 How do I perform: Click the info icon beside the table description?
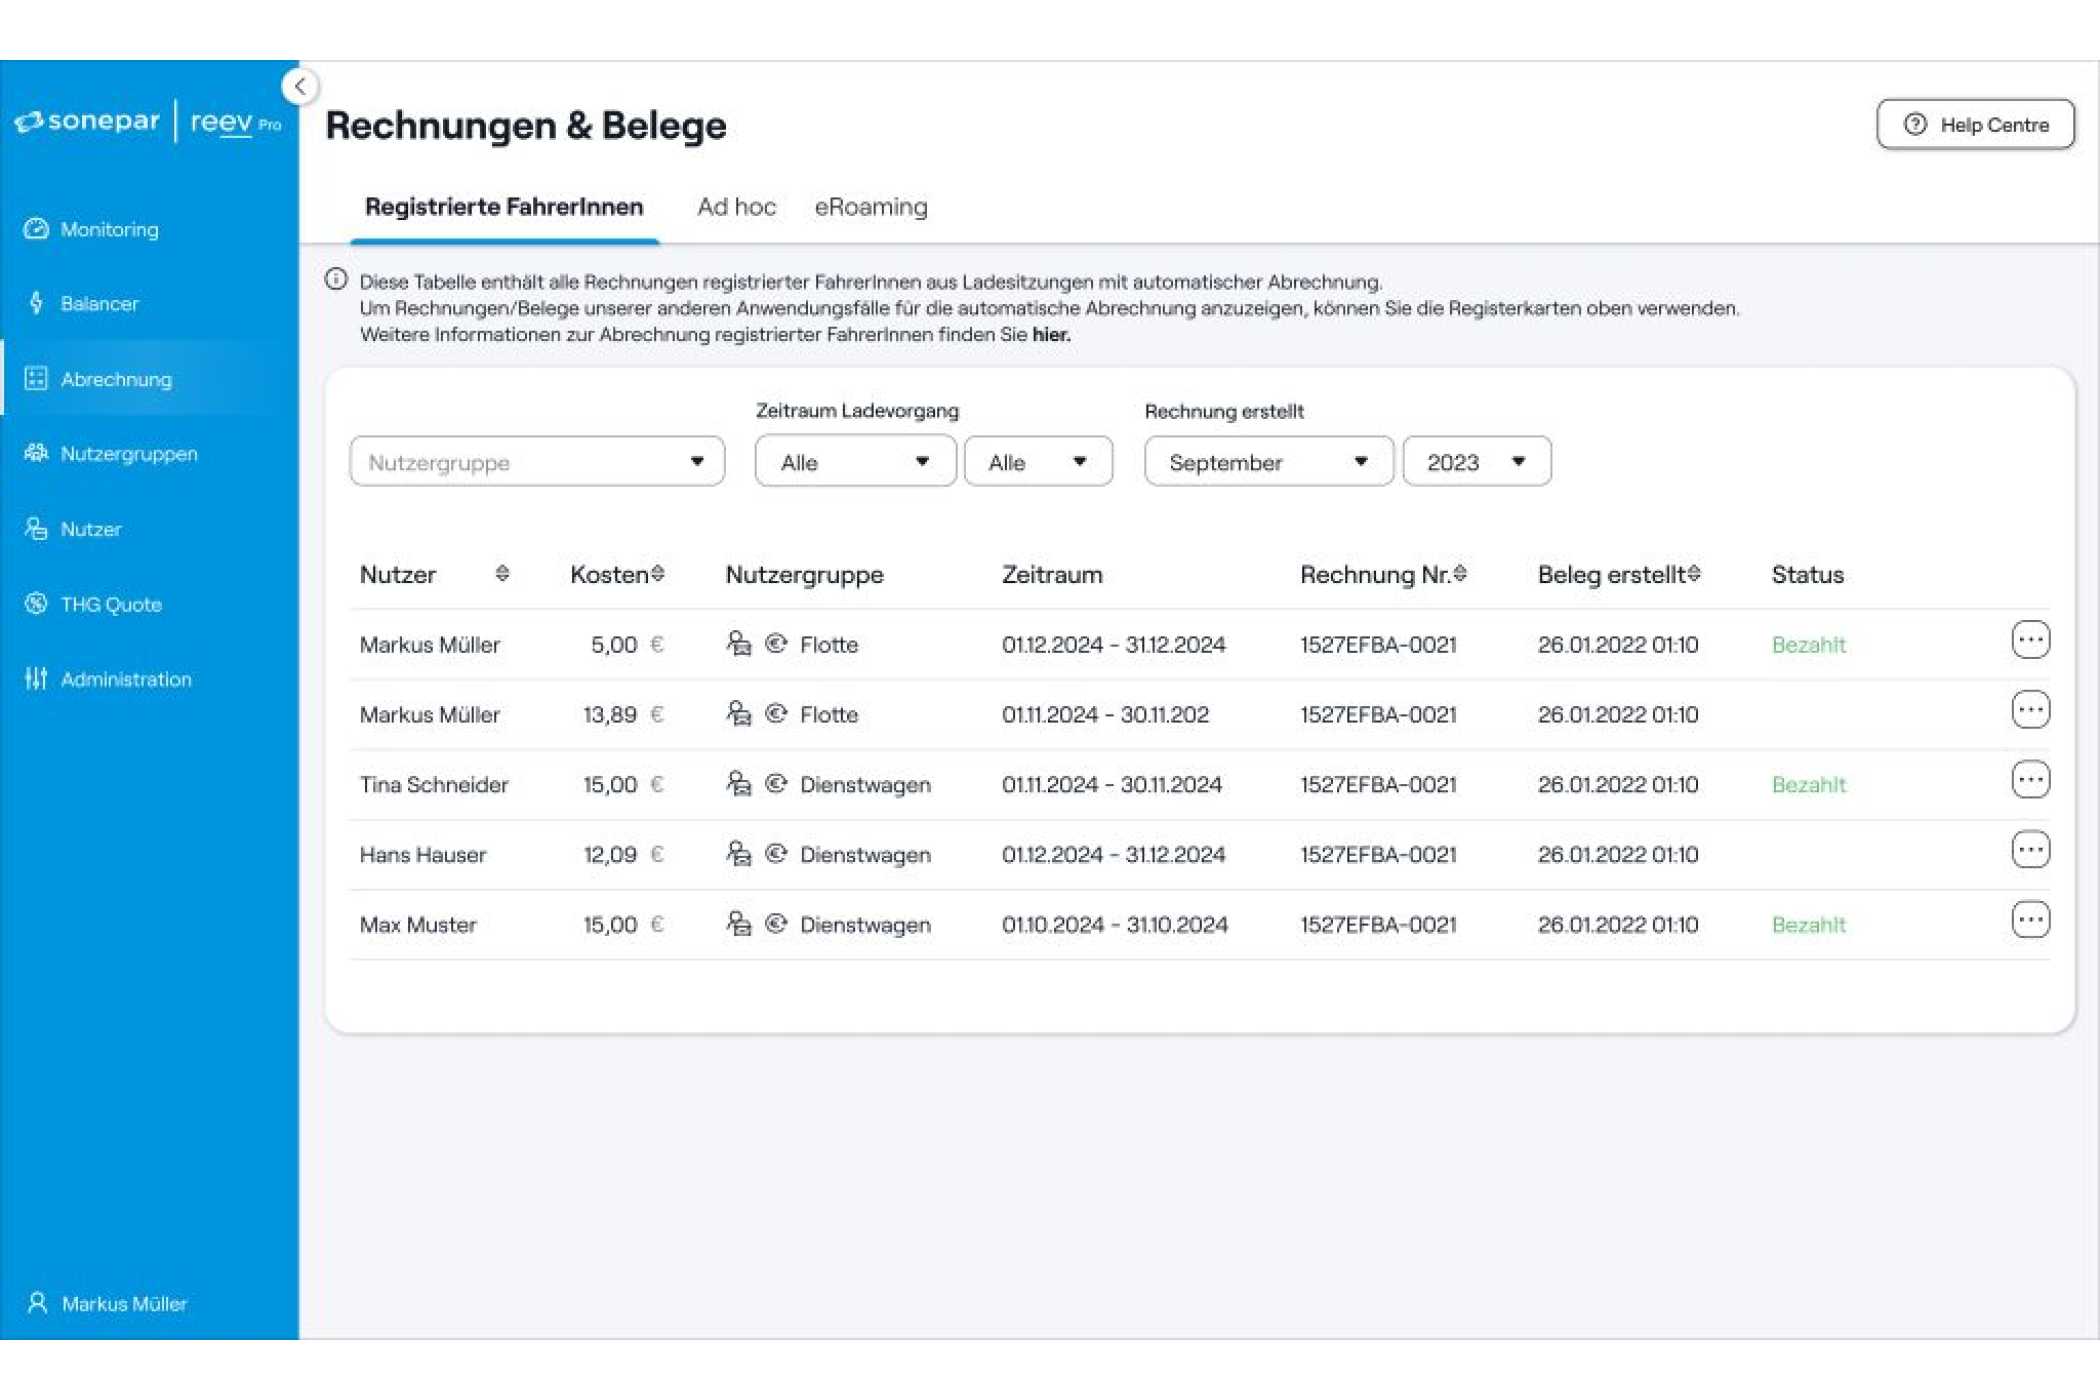[x=336, y=280]
